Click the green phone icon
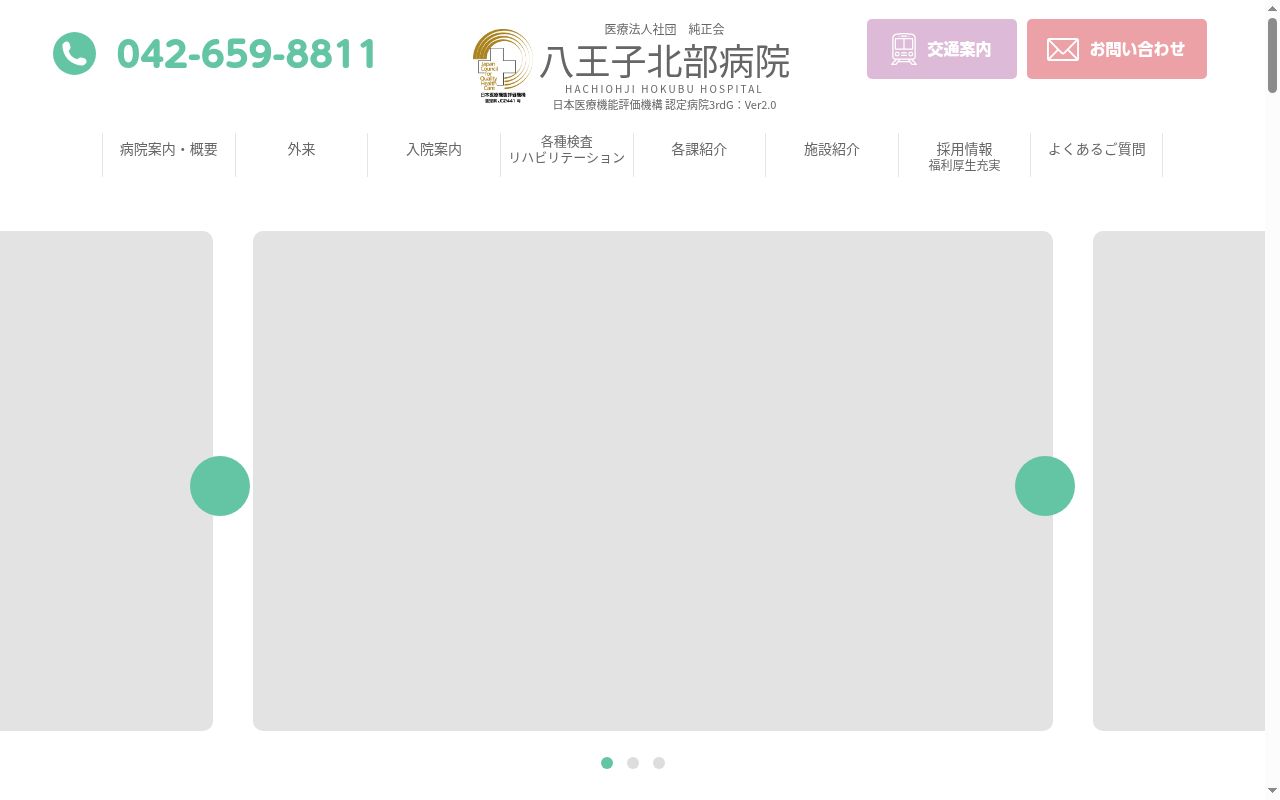1280x800 pixels. click(x=75, y=53)
